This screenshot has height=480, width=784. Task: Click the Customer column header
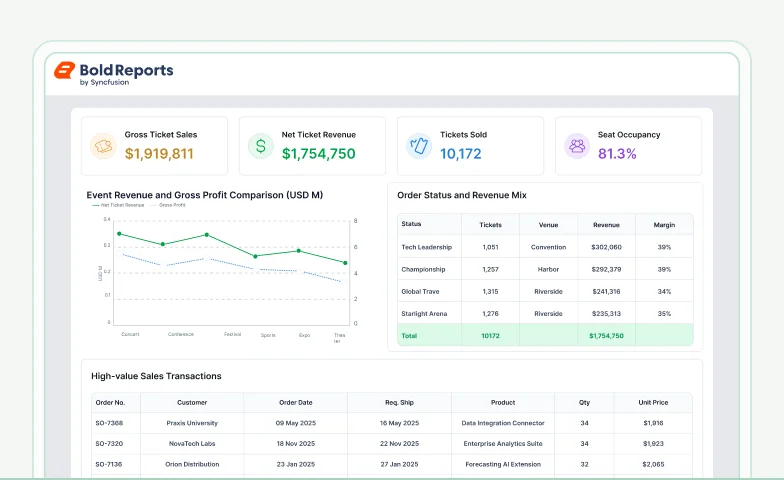tap(192, 402)
